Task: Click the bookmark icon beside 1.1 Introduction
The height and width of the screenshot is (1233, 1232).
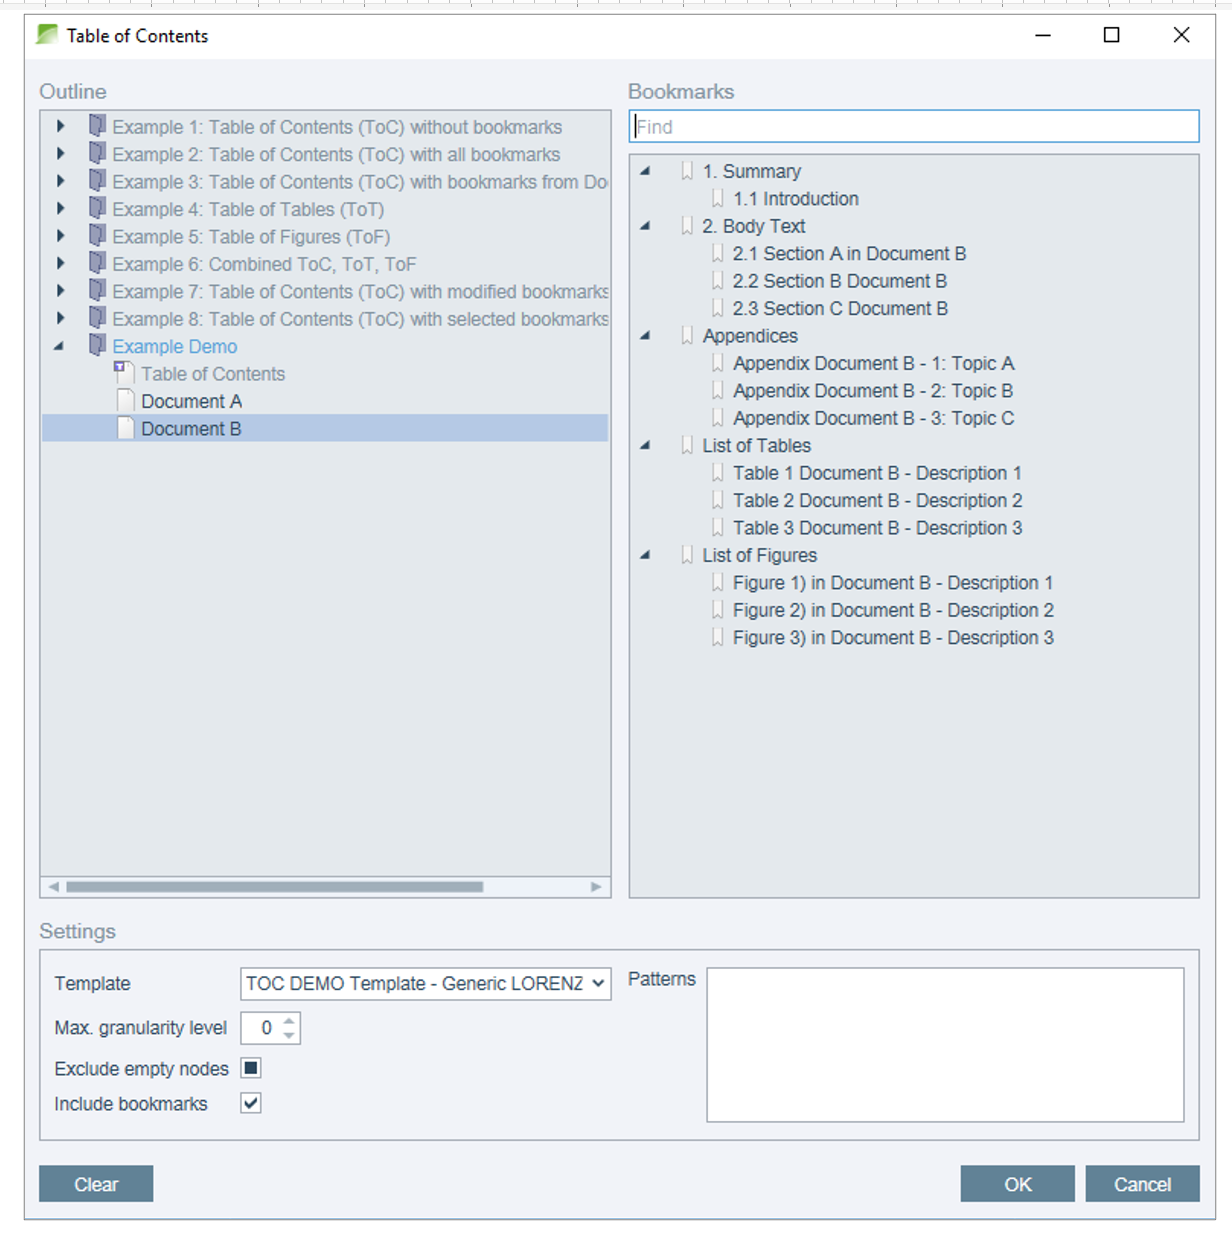Action: 717,198
